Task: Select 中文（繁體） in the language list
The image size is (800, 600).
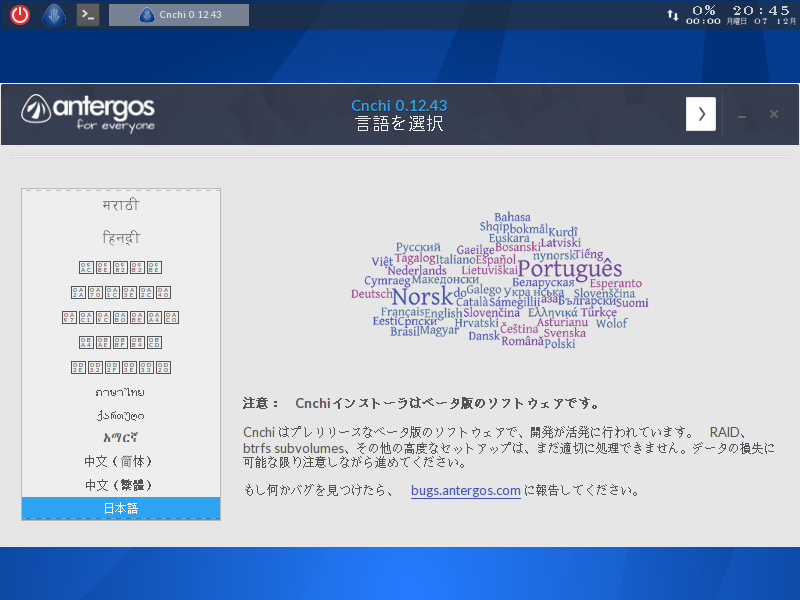Action: click(x=120, y=484)
